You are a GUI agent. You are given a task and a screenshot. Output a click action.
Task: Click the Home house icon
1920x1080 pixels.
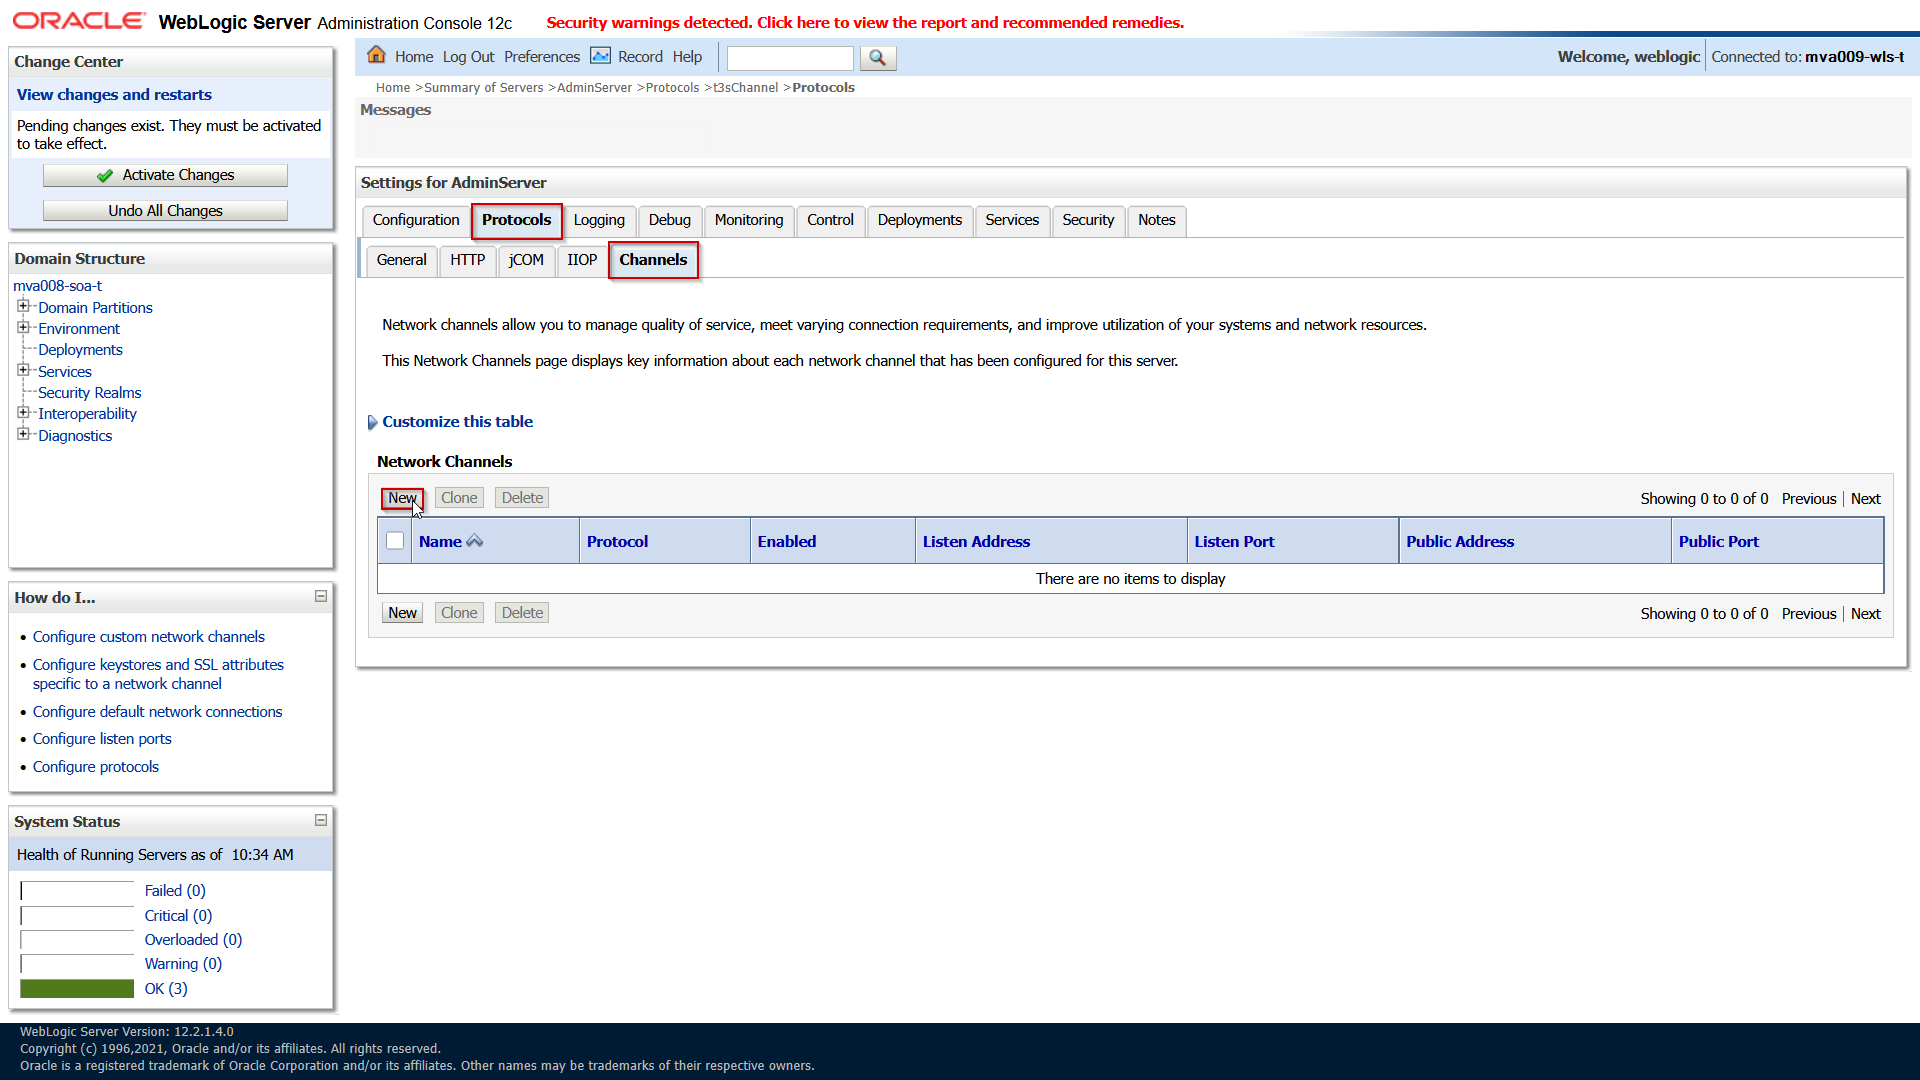pyautogui.click(x=376, y=55)
